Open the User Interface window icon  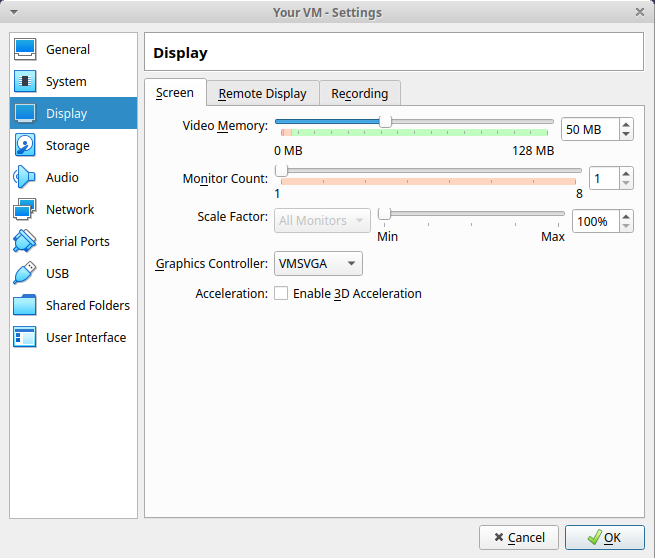25,337
